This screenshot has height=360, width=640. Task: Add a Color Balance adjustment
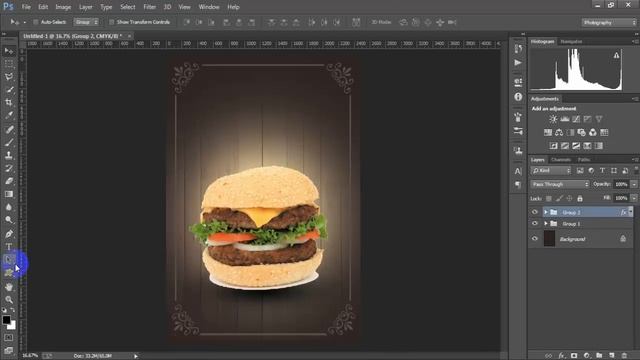[559, 132]
